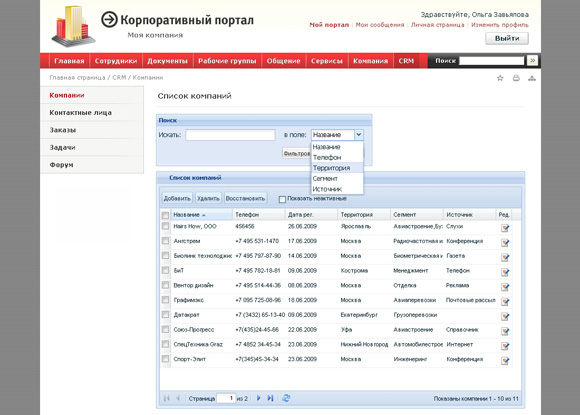580x415 pixels.
Task: Click edit icon for Спорт-Элит row
Action: (505, 361)
